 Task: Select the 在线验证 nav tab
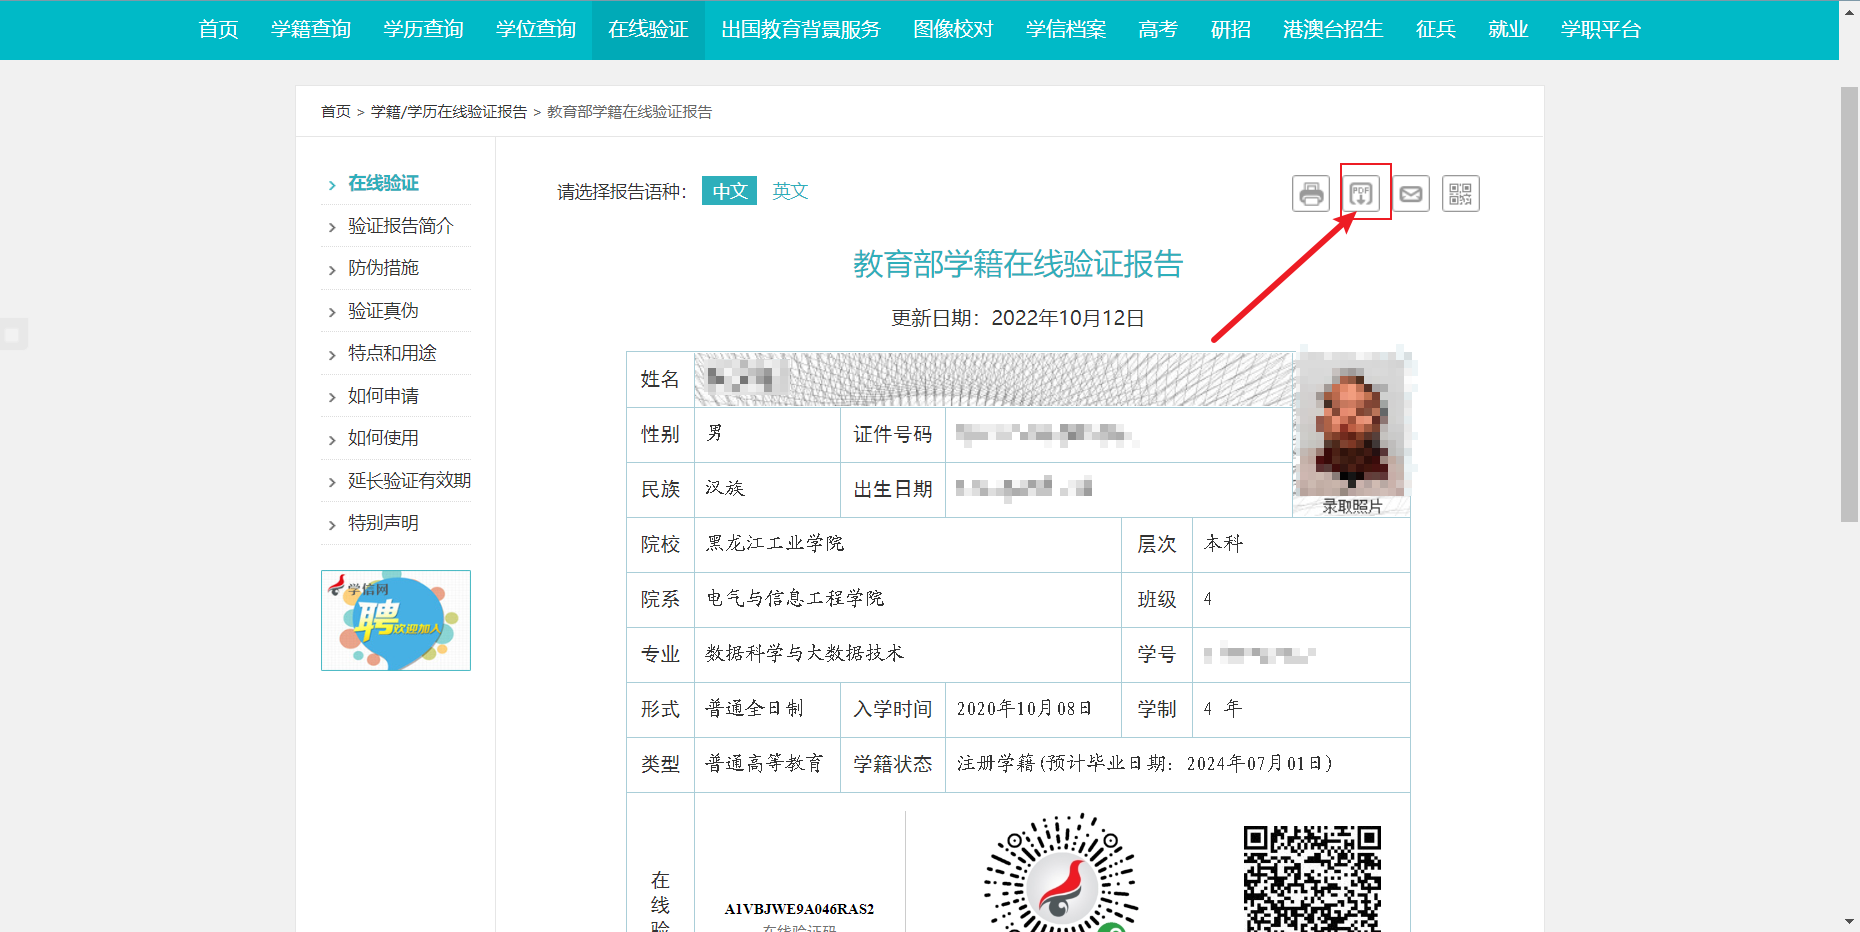tap(648, 30)
